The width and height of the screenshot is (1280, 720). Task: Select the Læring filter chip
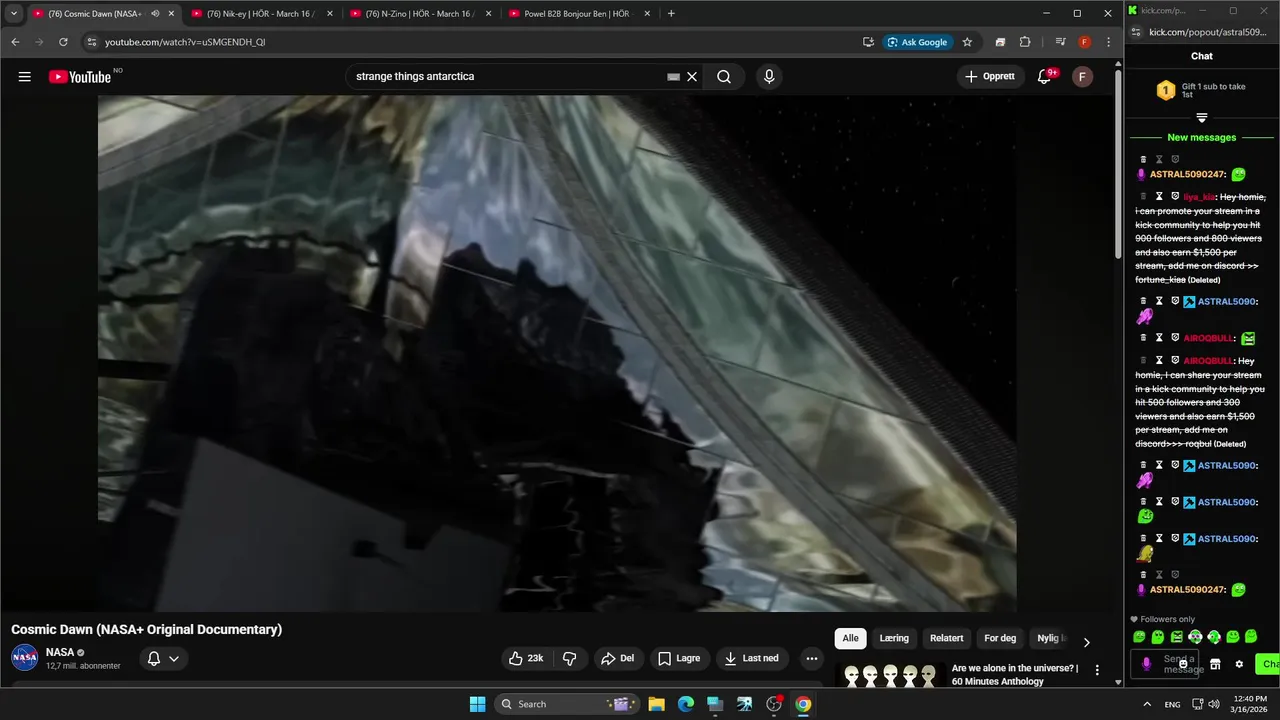894,638
